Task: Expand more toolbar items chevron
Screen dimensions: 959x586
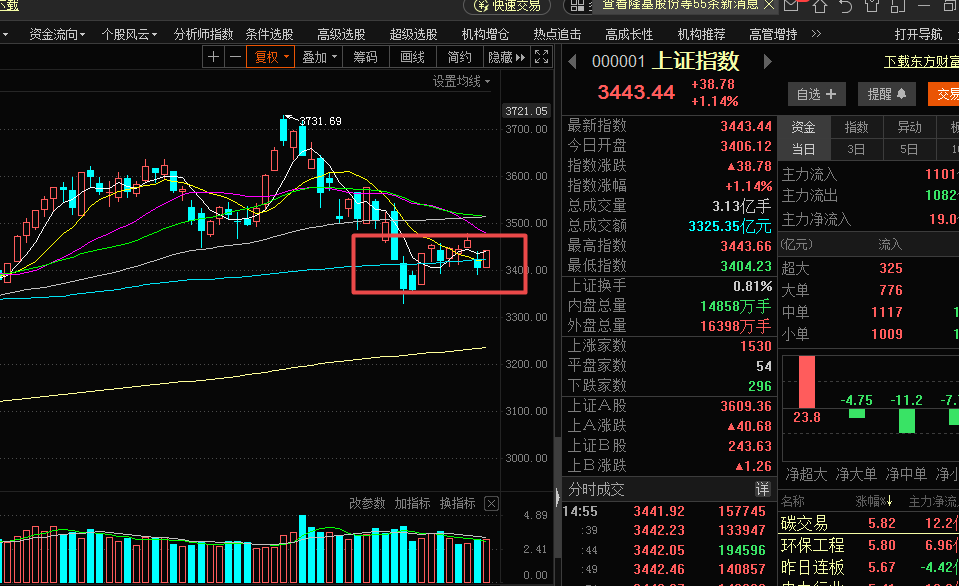Action: point(816,34)
